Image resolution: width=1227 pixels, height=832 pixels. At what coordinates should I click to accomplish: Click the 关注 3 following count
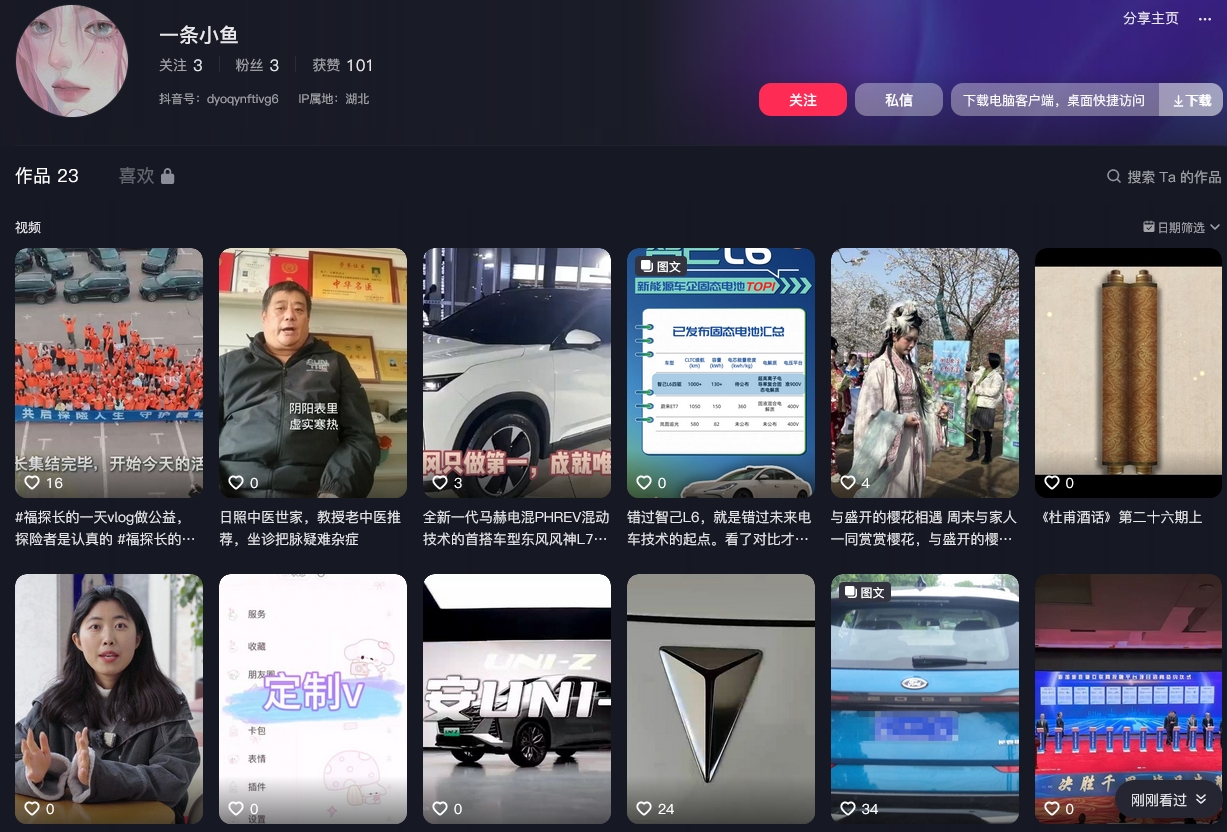pyautogui.click(x=181, y=65)
